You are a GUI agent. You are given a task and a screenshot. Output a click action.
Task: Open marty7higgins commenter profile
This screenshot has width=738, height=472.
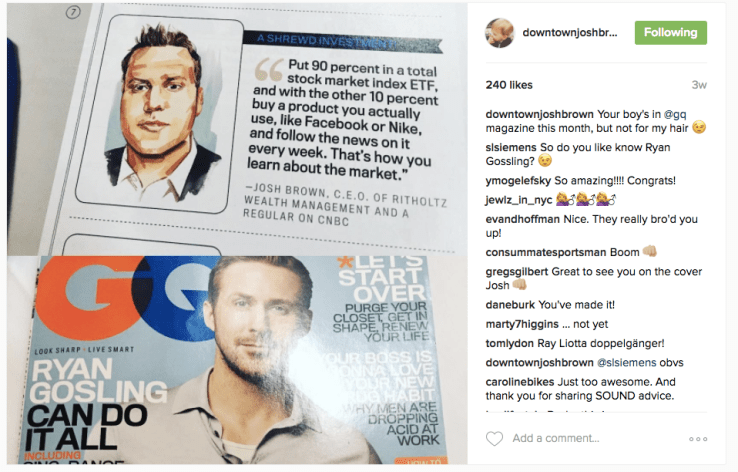coord(522,324)
